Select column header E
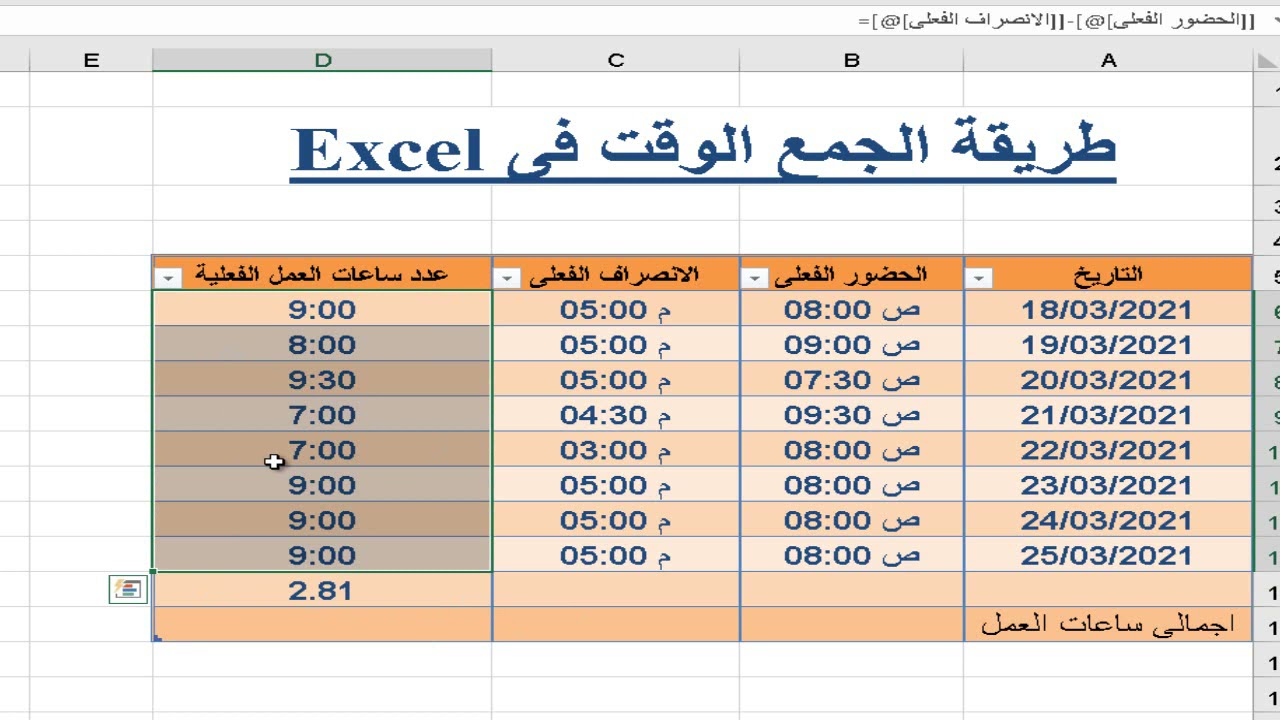Image resolution: width=1280 pixels, height=720 pixels. [x=91, y=60]
